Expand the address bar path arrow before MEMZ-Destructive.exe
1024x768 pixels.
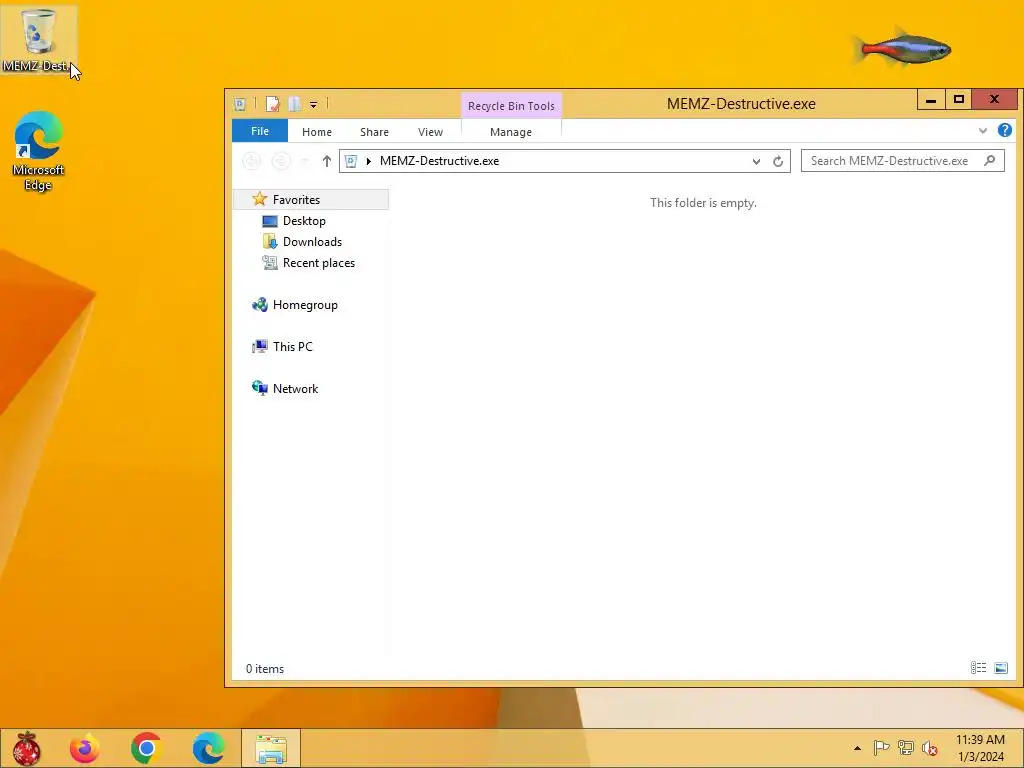369,161
